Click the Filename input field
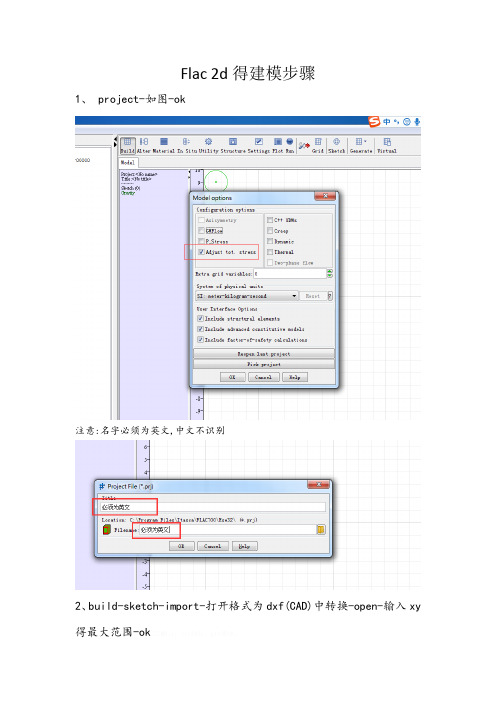 227,530
